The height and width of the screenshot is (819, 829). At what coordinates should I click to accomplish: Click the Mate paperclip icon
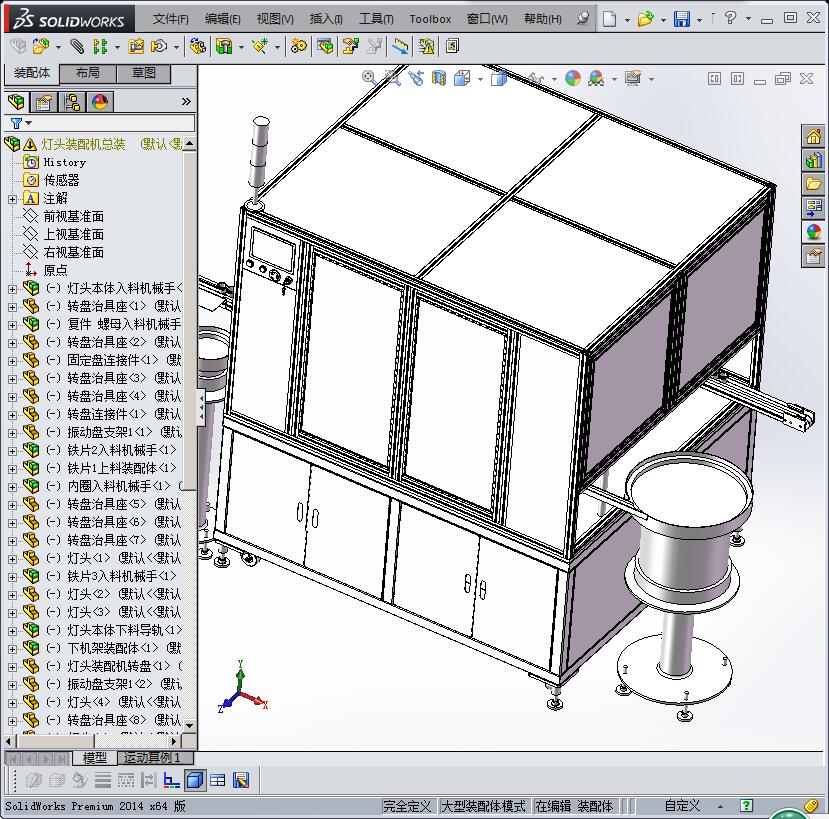[77, 47]
